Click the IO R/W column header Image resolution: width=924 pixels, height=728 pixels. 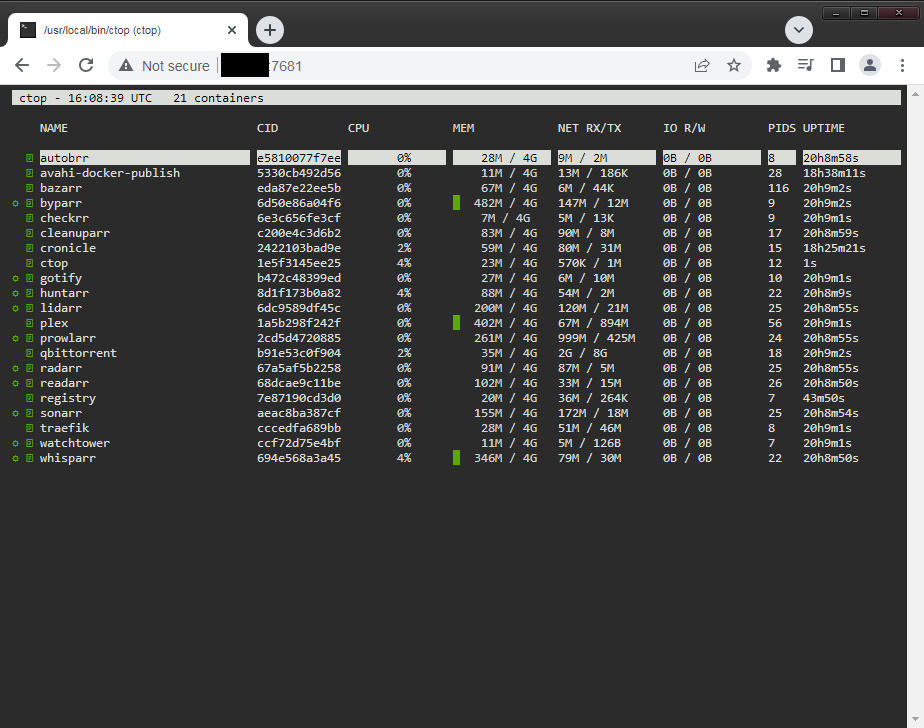684,128
